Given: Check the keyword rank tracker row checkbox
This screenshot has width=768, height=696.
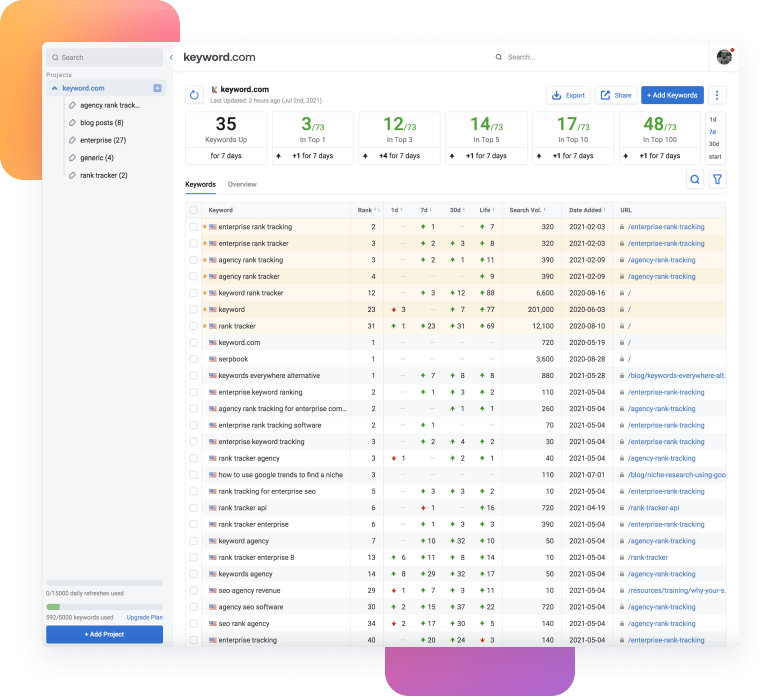Looking at the screenshot, I should [x=193, y=293].
